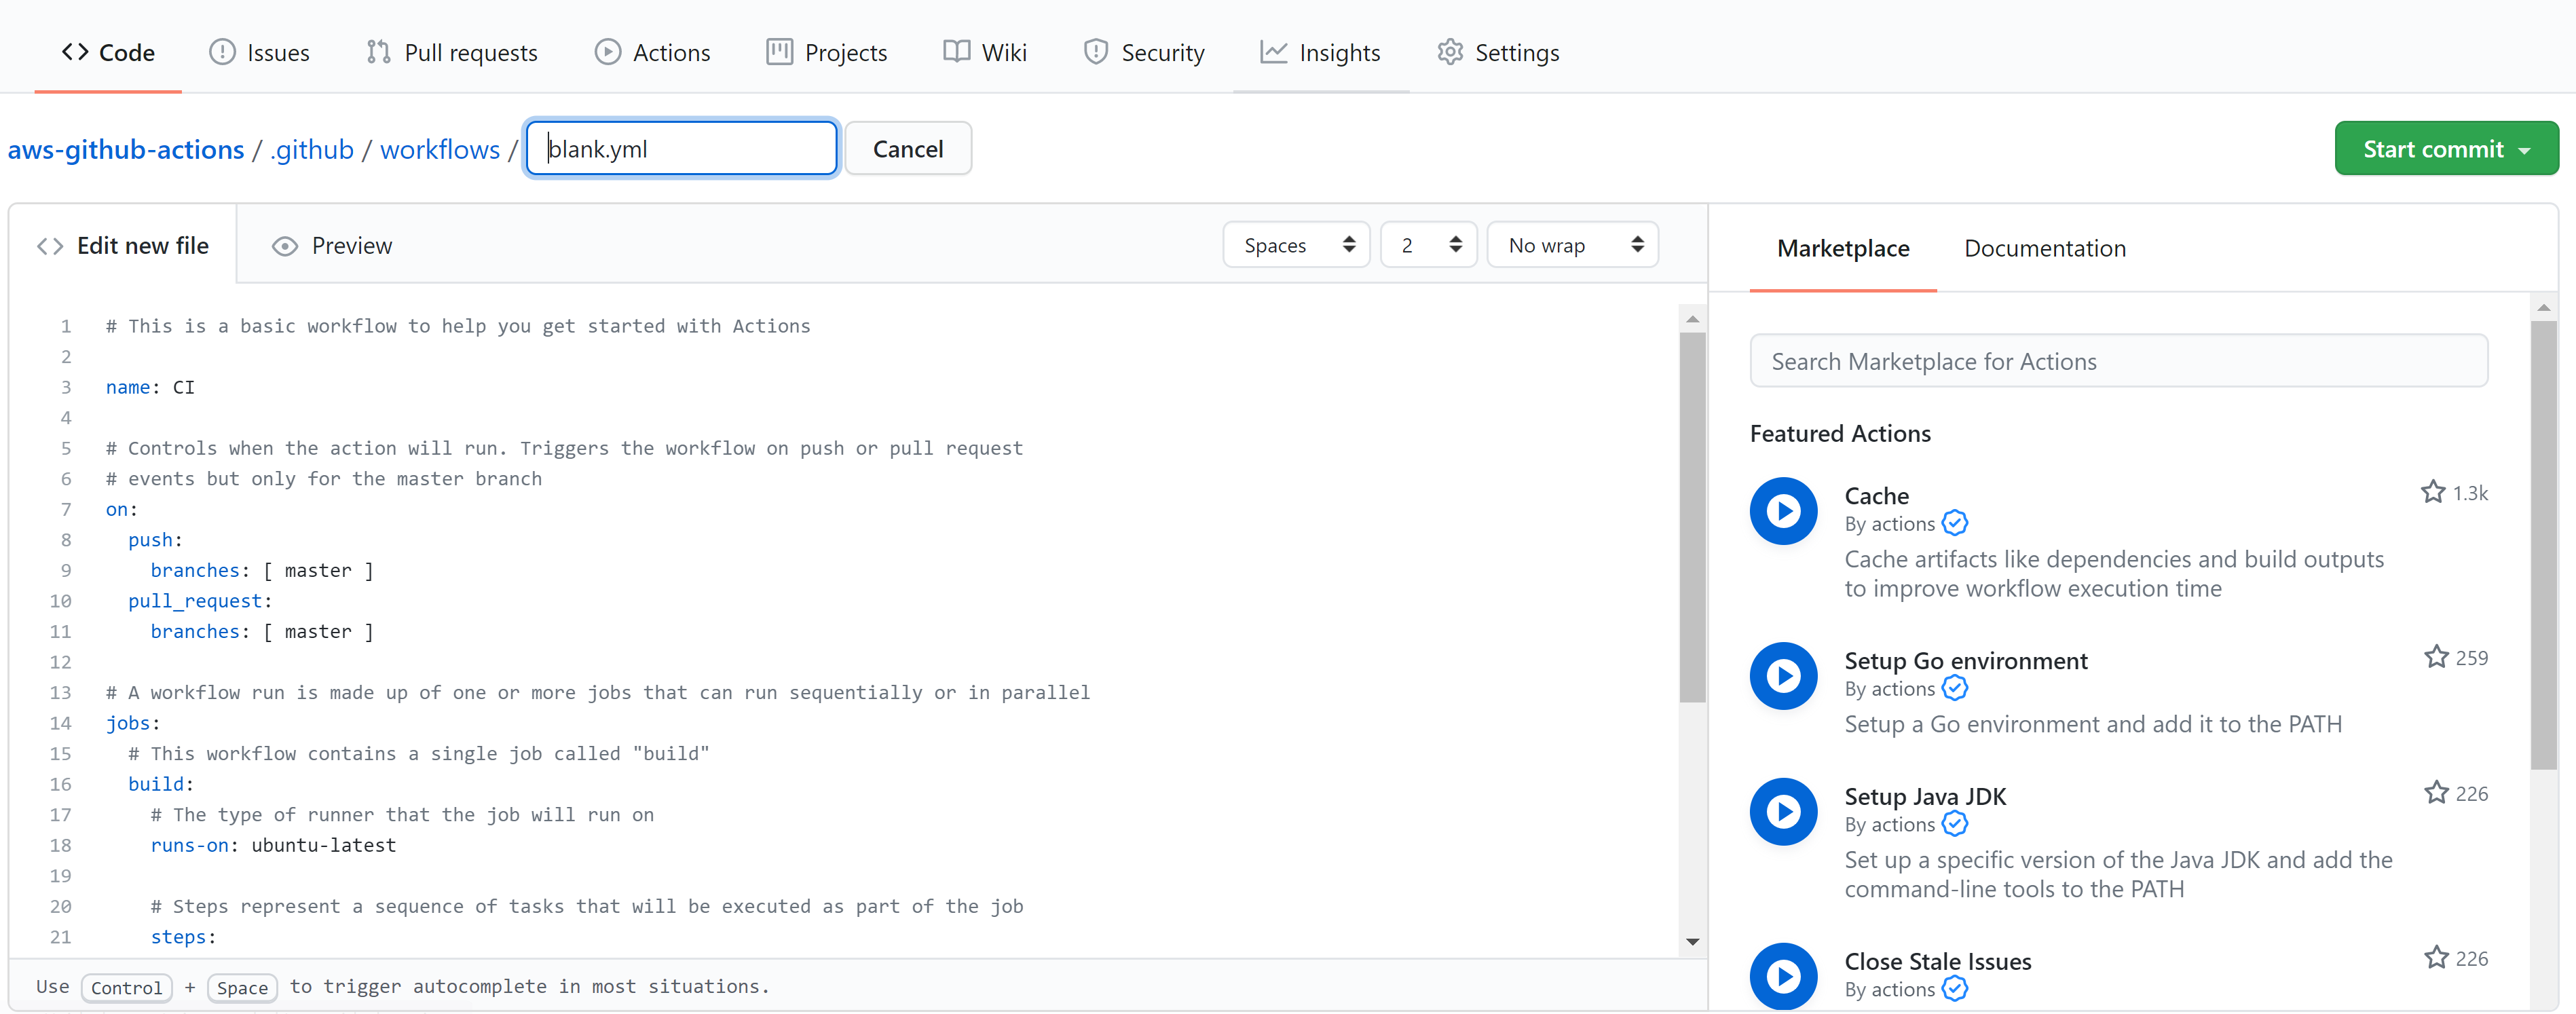Open the No wrap mode dropdown
Image resolution: width=2576 pixels, height=1014 pixels.
pos(1572,245)
